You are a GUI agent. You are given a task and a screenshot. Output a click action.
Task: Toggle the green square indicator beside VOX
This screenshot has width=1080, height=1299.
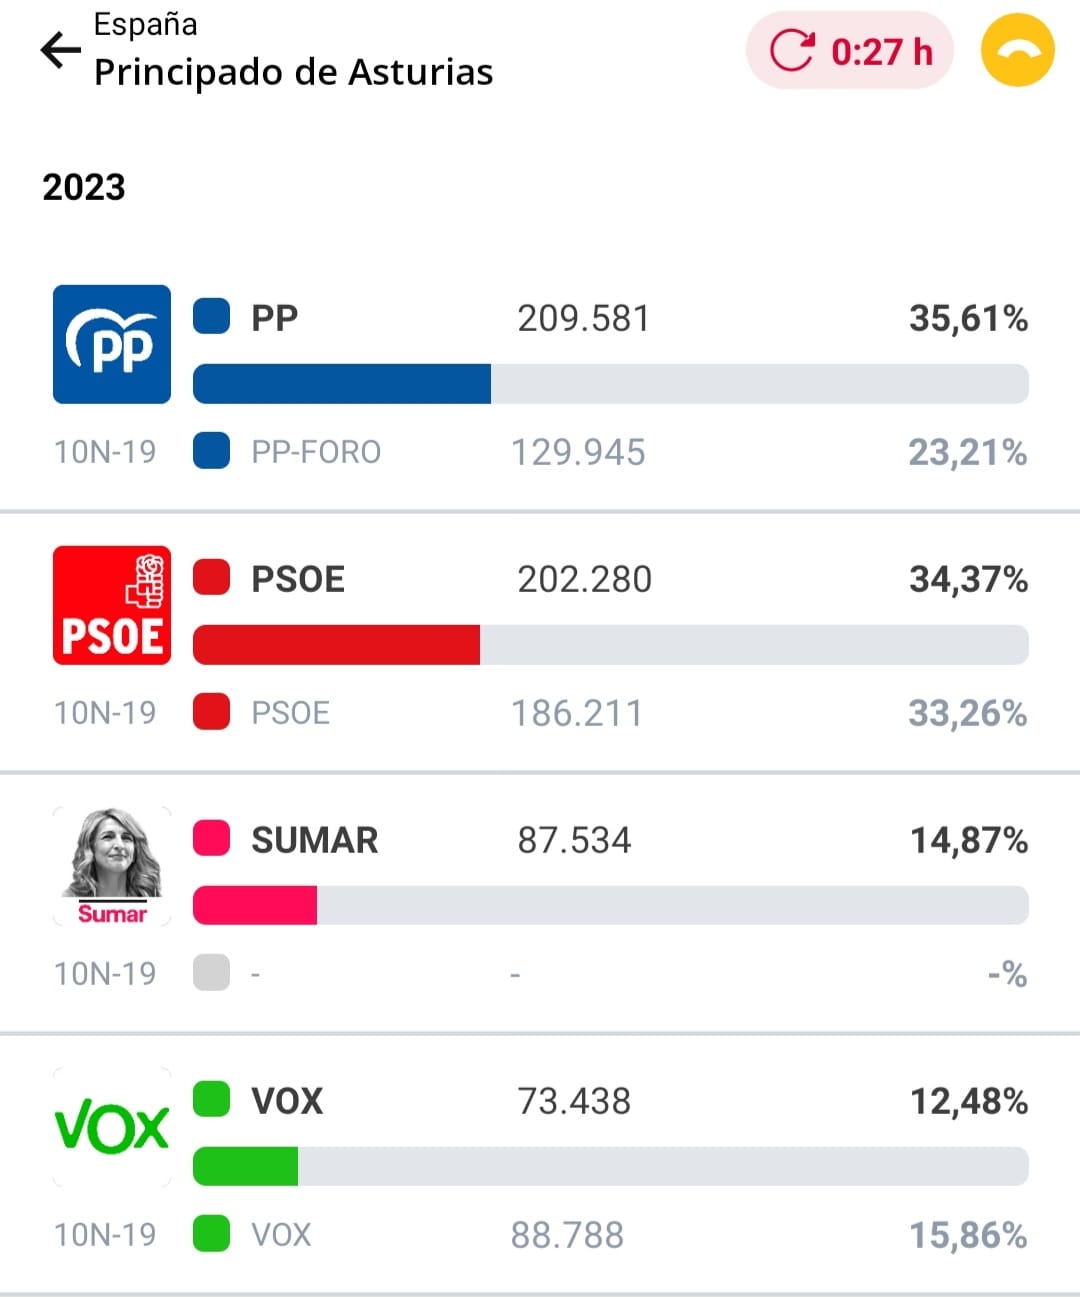pyautogui.click(x=210, y=1099)
